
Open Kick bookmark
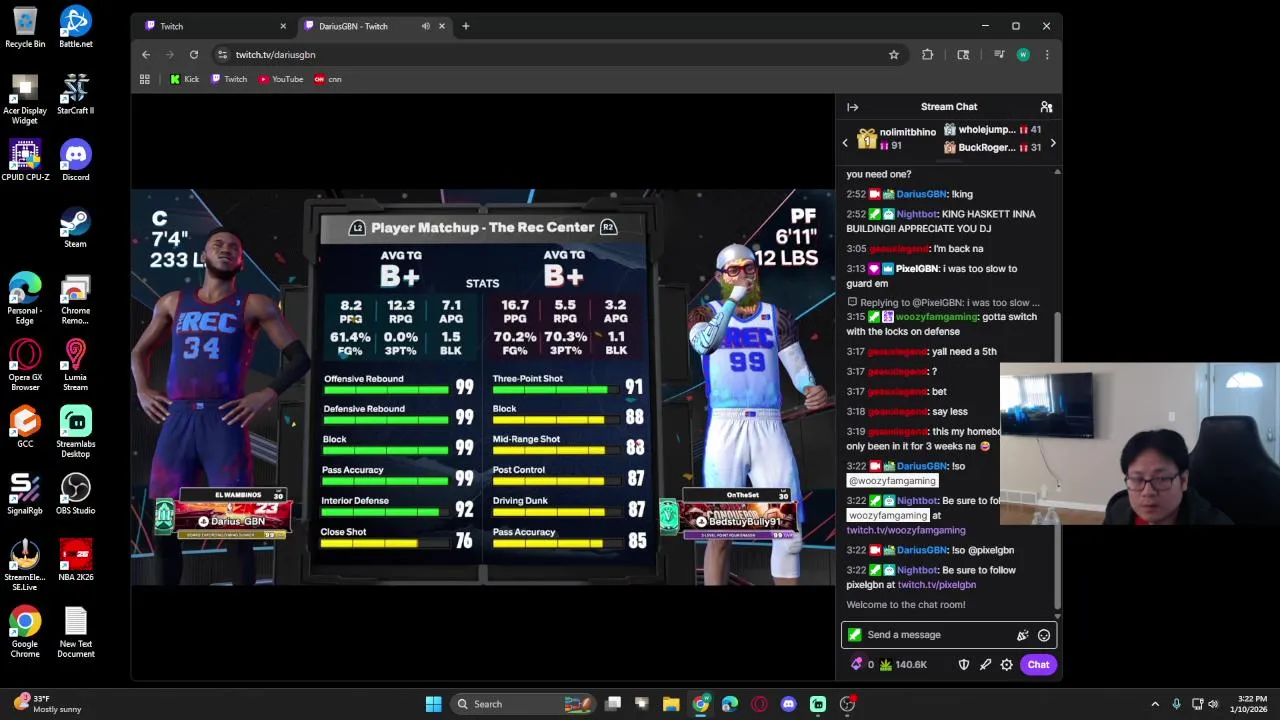pos(185,79)
